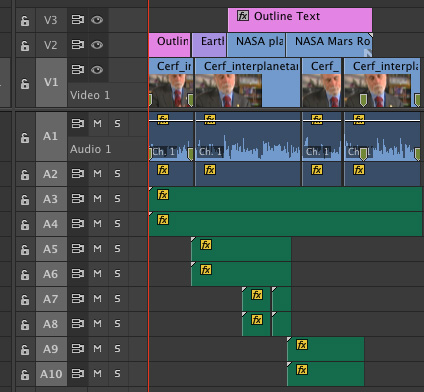Click fx badge on A9 audio clip

302,344
